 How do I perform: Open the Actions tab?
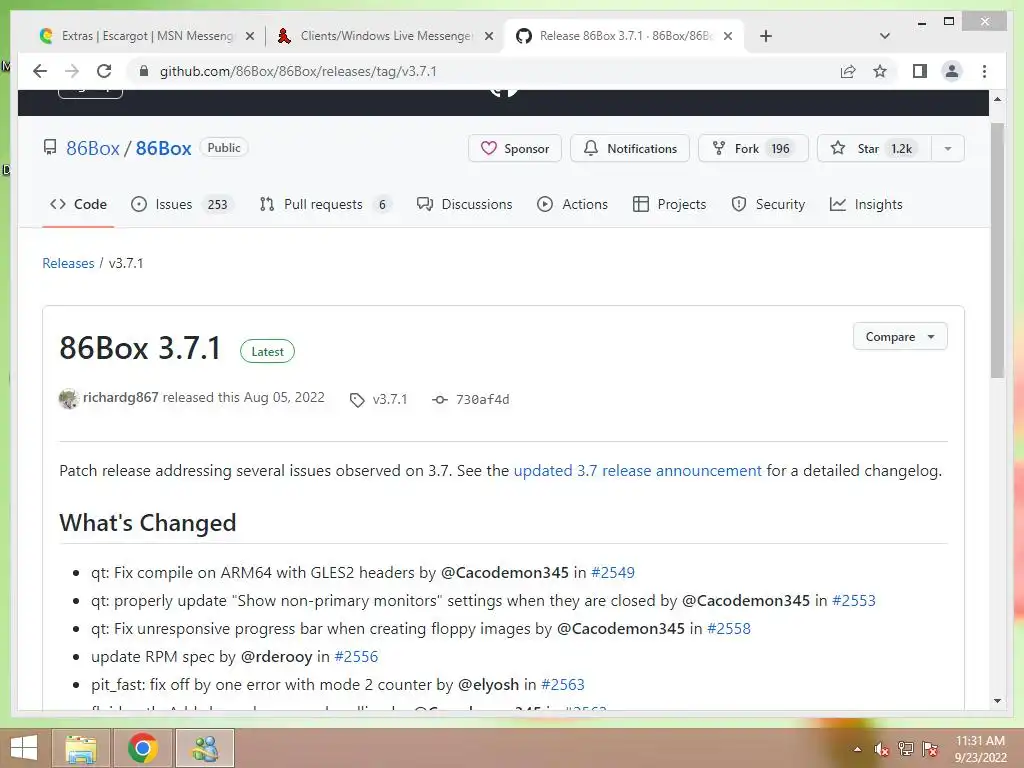572,204
